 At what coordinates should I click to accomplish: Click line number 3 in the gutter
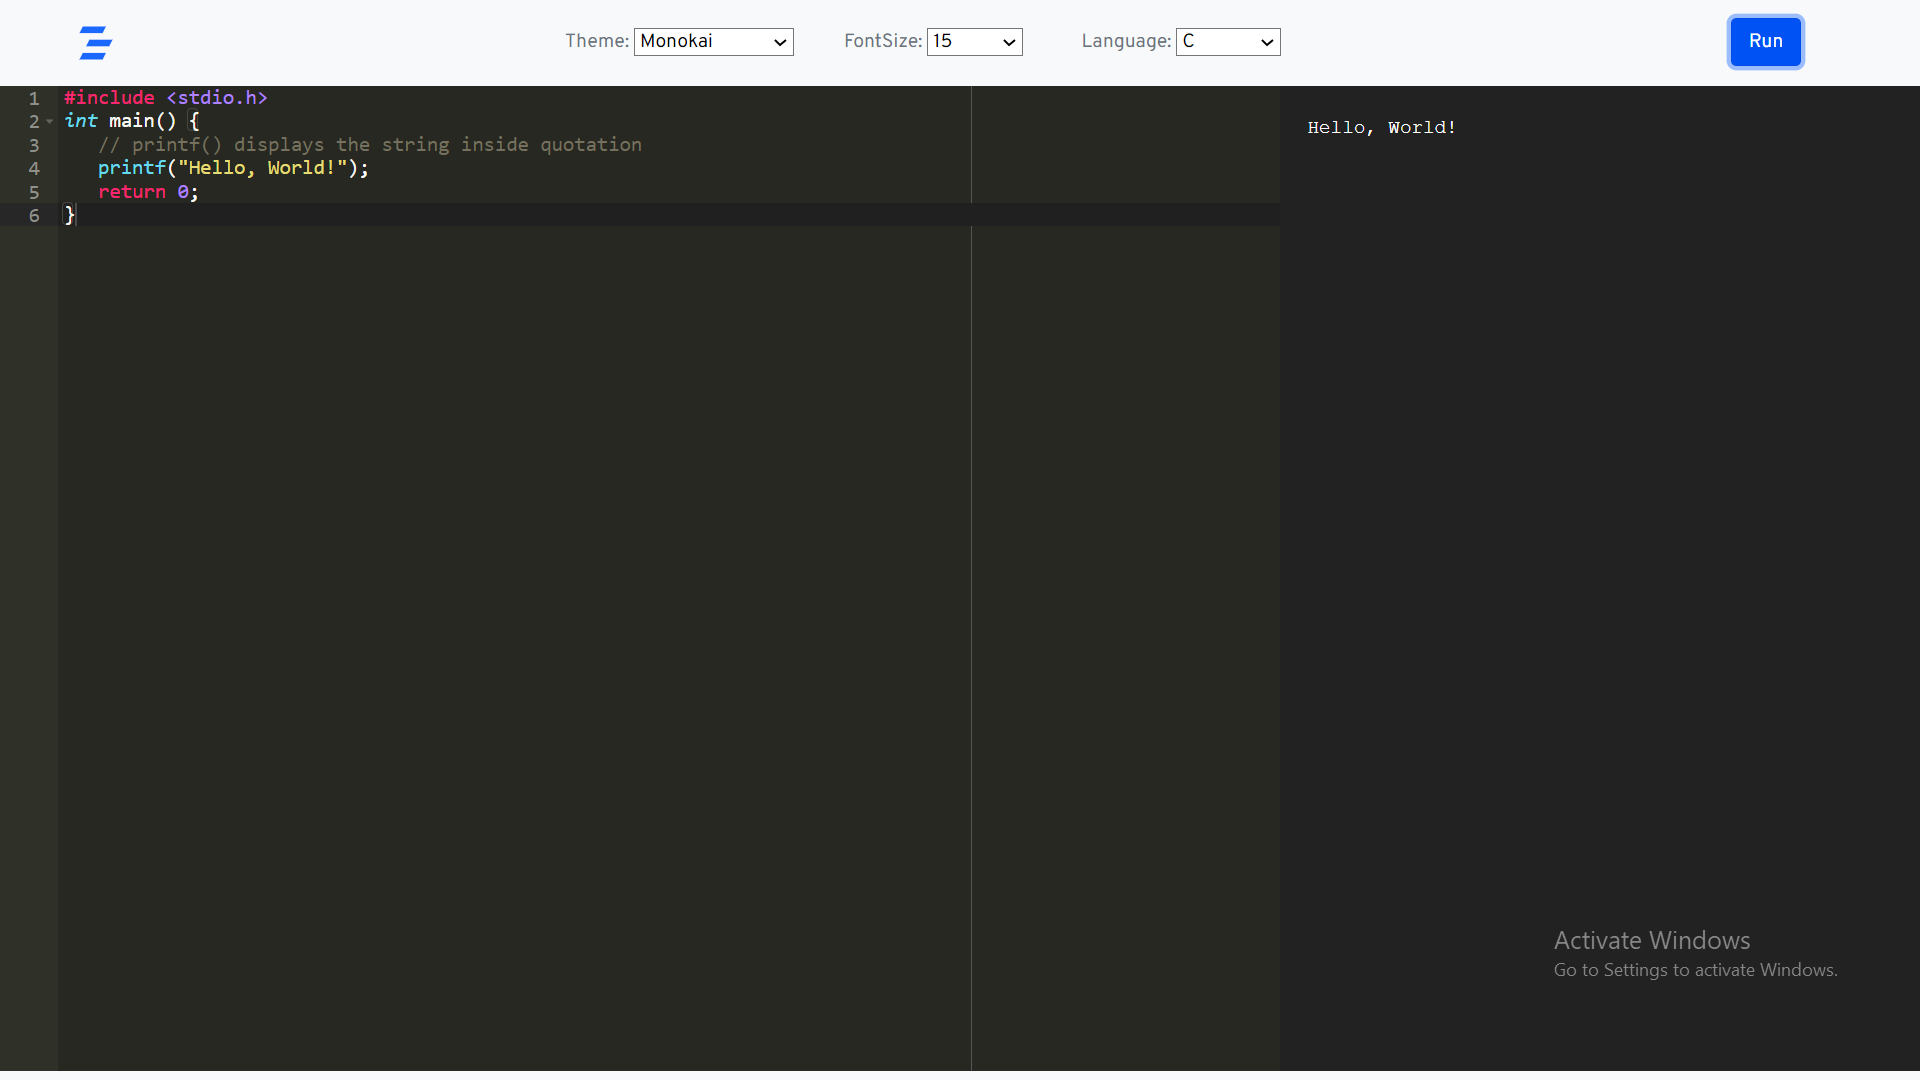pyautogui.click(x=34, y=146)
